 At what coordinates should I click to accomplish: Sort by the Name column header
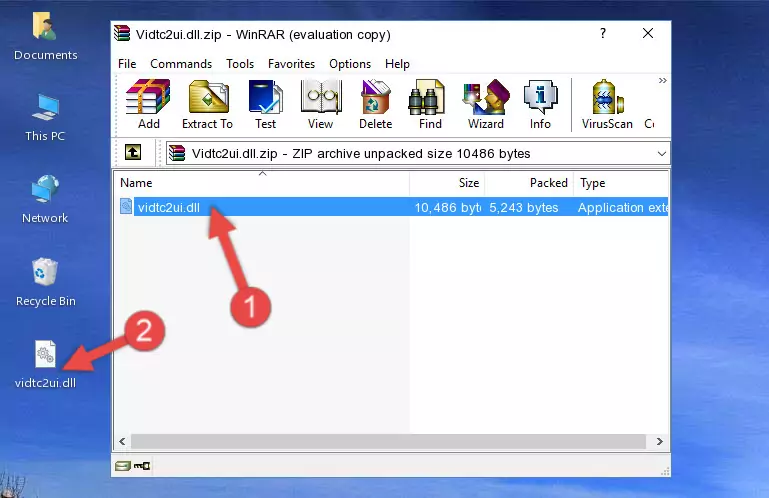262,183
